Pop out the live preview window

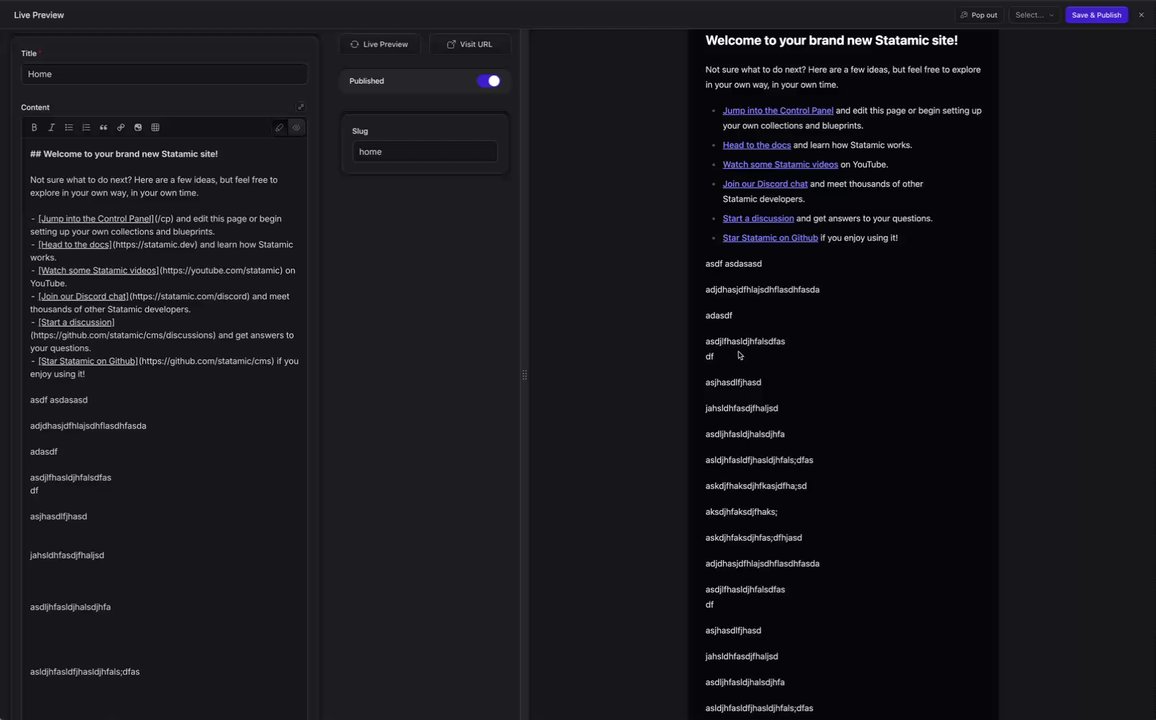pos(978,15)
